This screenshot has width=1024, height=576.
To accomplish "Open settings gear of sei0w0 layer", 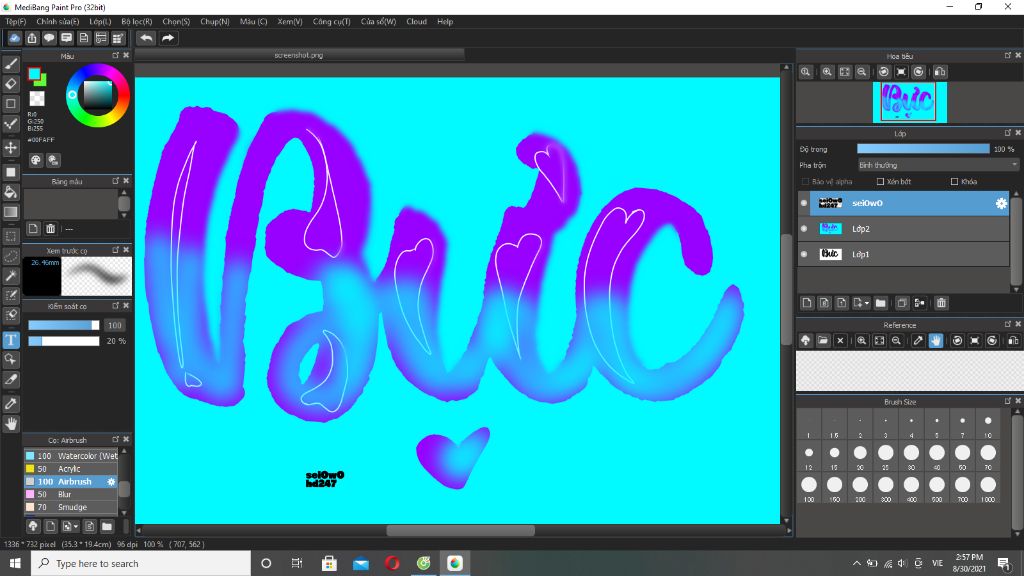I will pos(1001,203).
